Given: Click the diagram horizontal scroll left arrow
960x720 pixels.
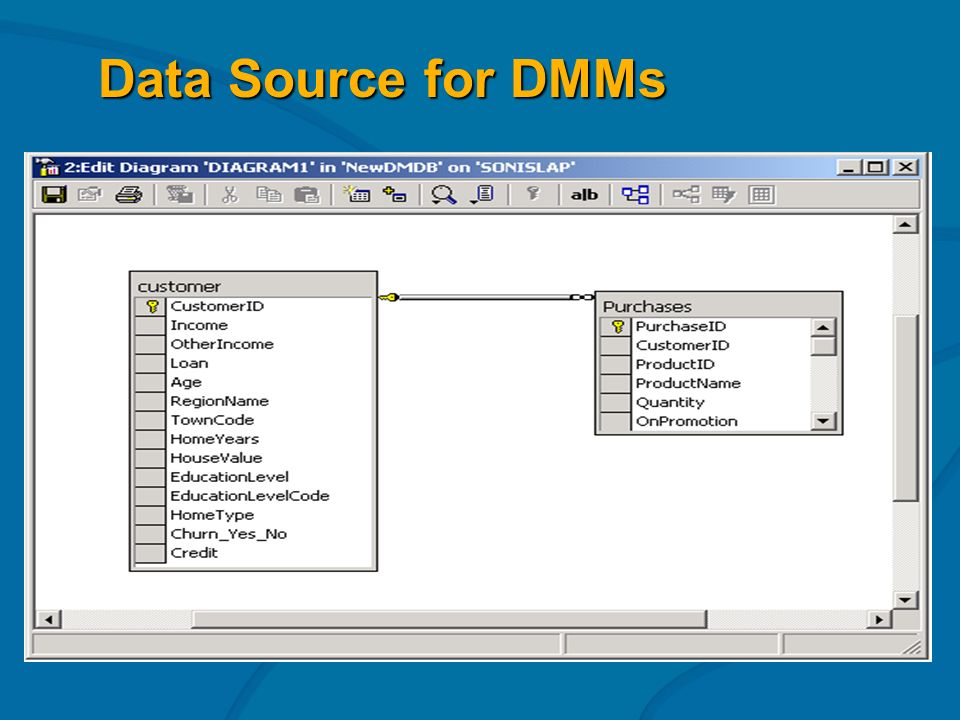Looking at the screenshot, I should (x=48, y=620).
